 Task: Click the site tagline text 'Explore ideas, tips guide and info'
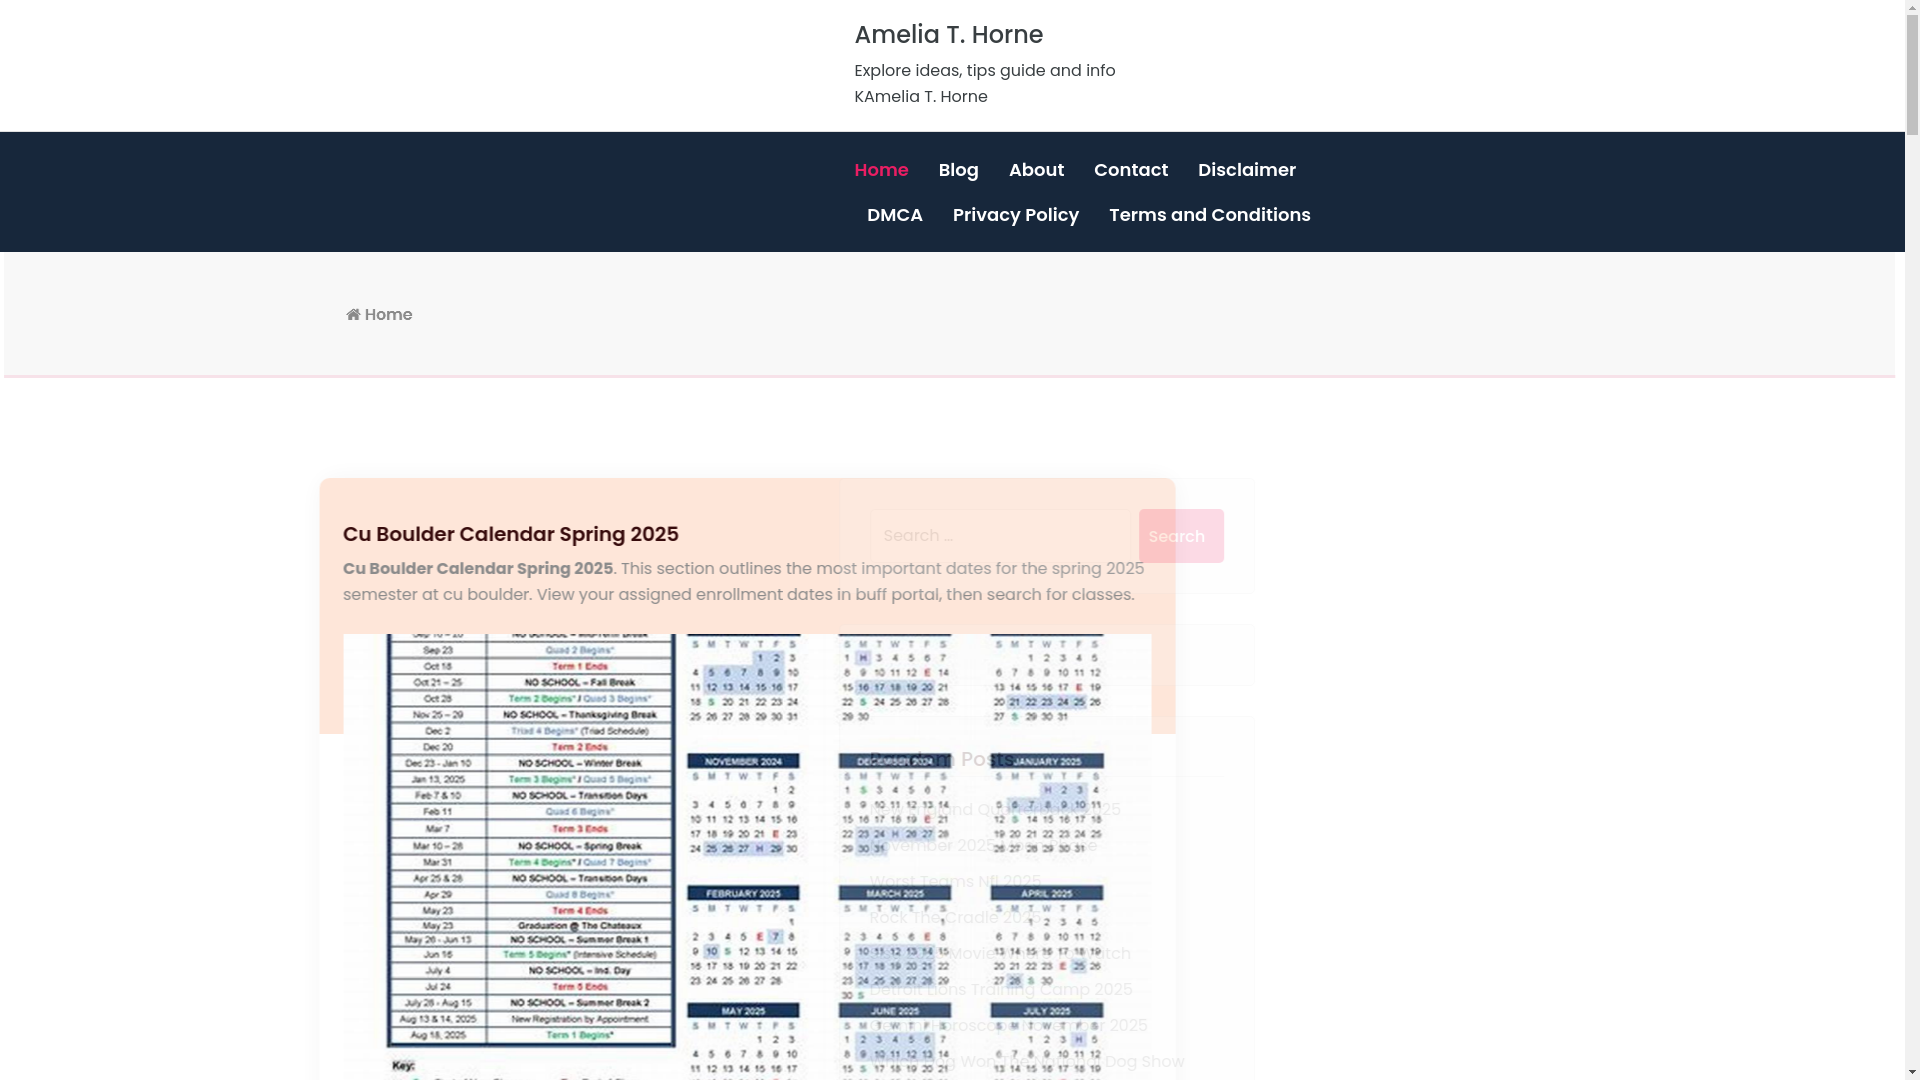[985, 71]
